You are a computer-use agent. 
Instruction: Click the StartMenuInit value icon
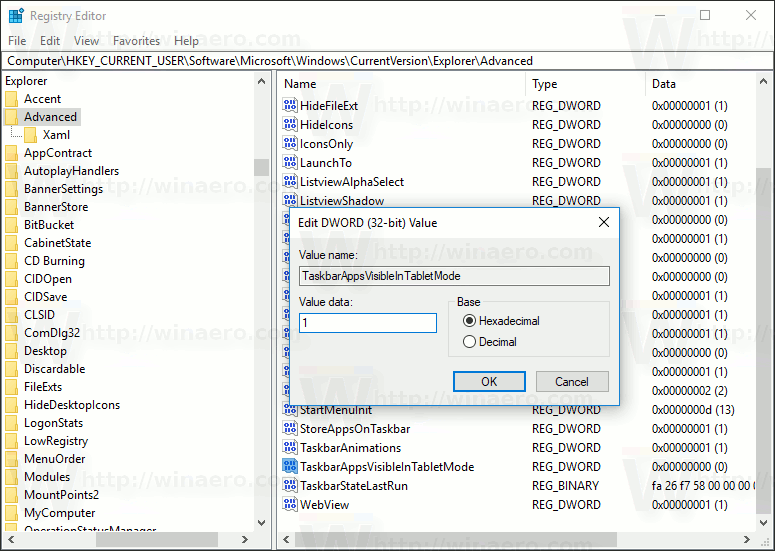click(290, 410)
